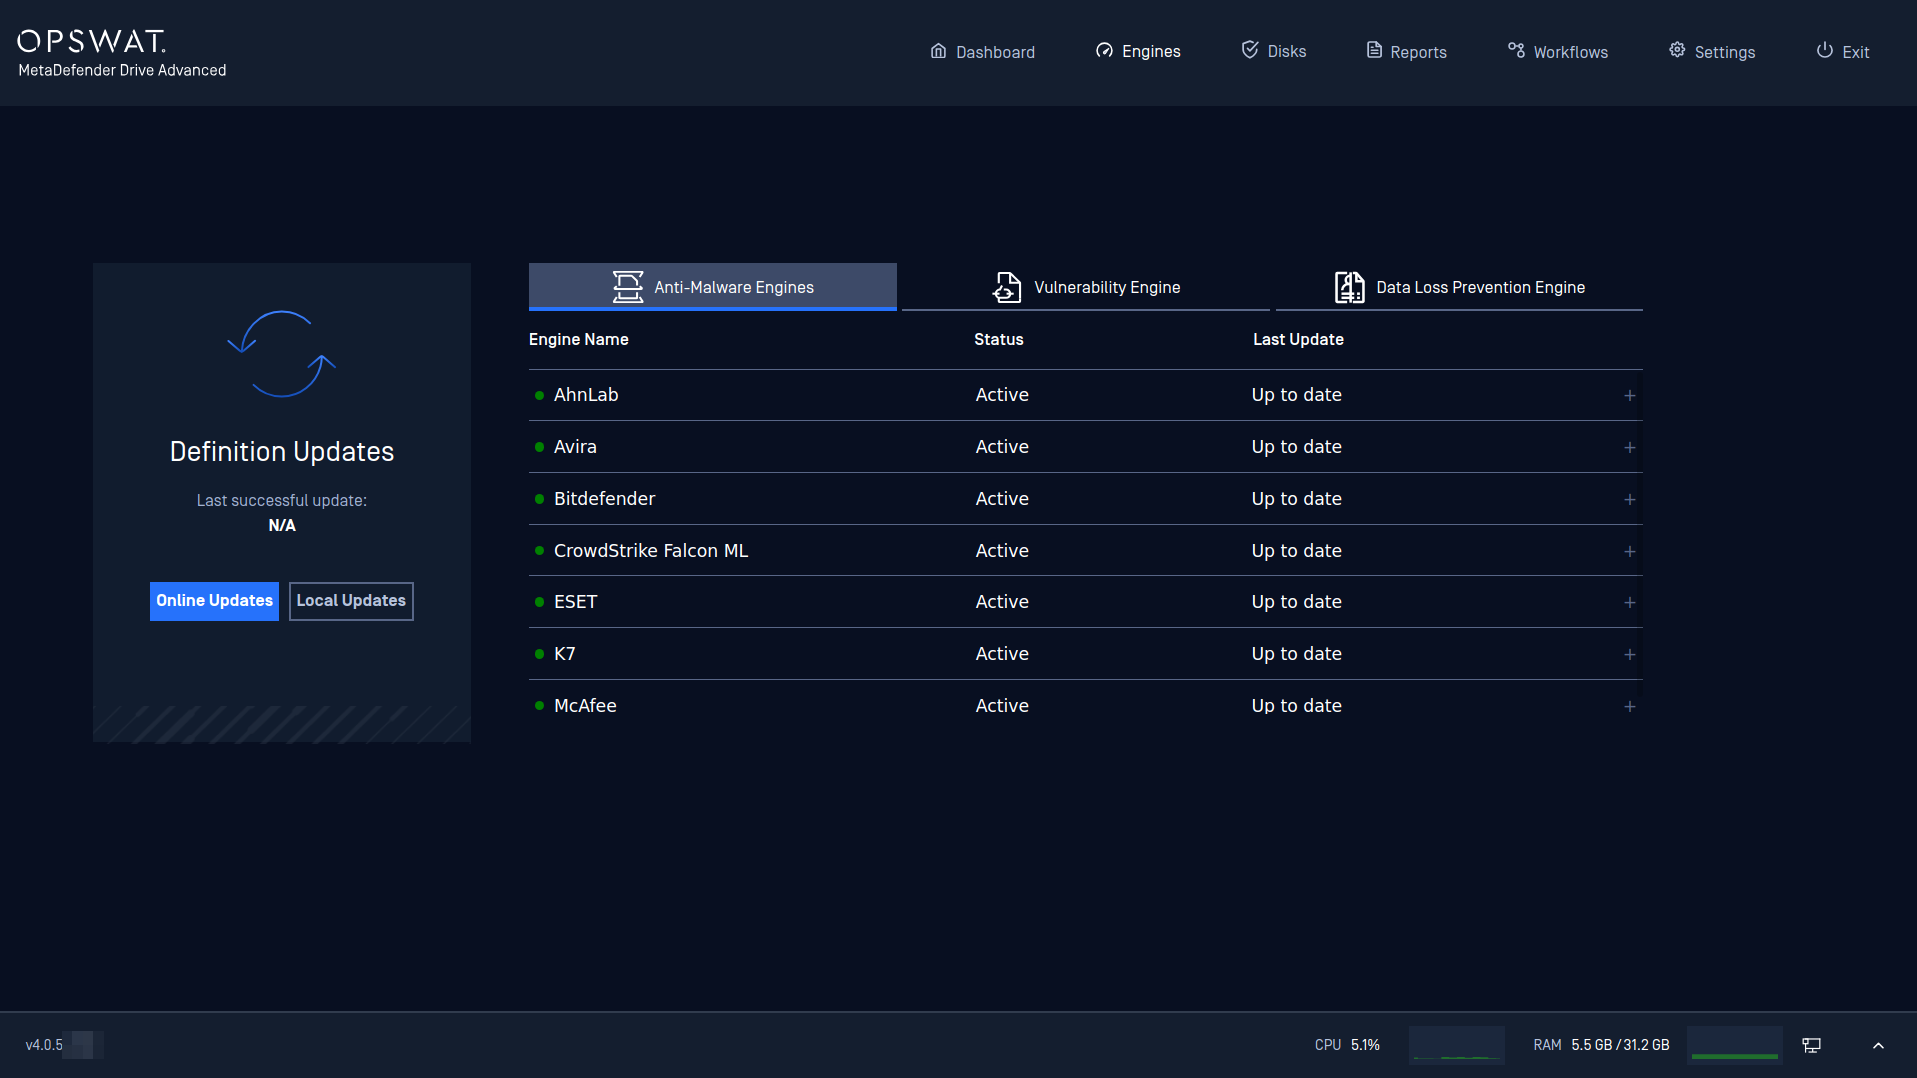This screenshot has height=1078, width=1917.
Task: Click the Online Updates button
Action: coord(214,601)
